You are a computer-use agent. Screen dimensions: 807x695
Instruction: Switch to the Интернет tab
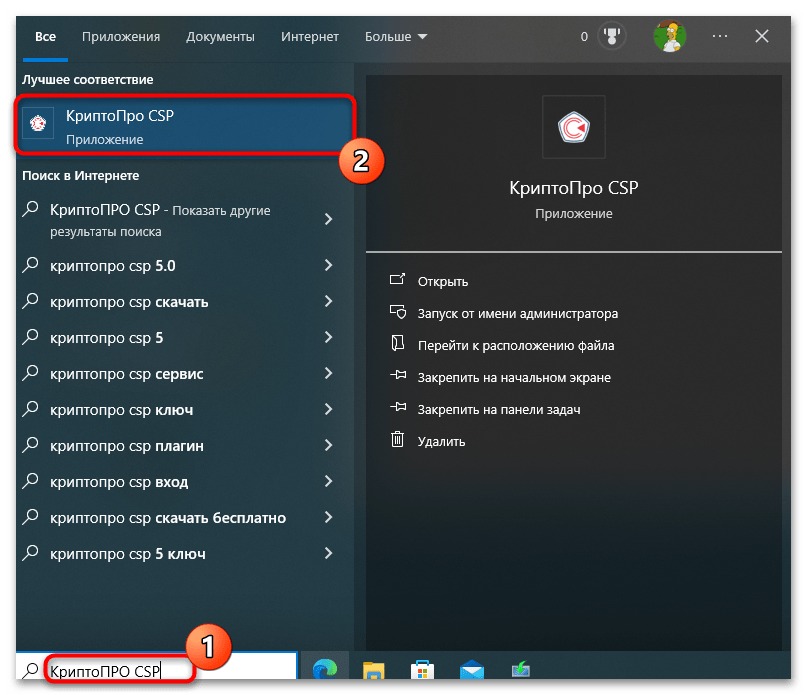[310, 37]
